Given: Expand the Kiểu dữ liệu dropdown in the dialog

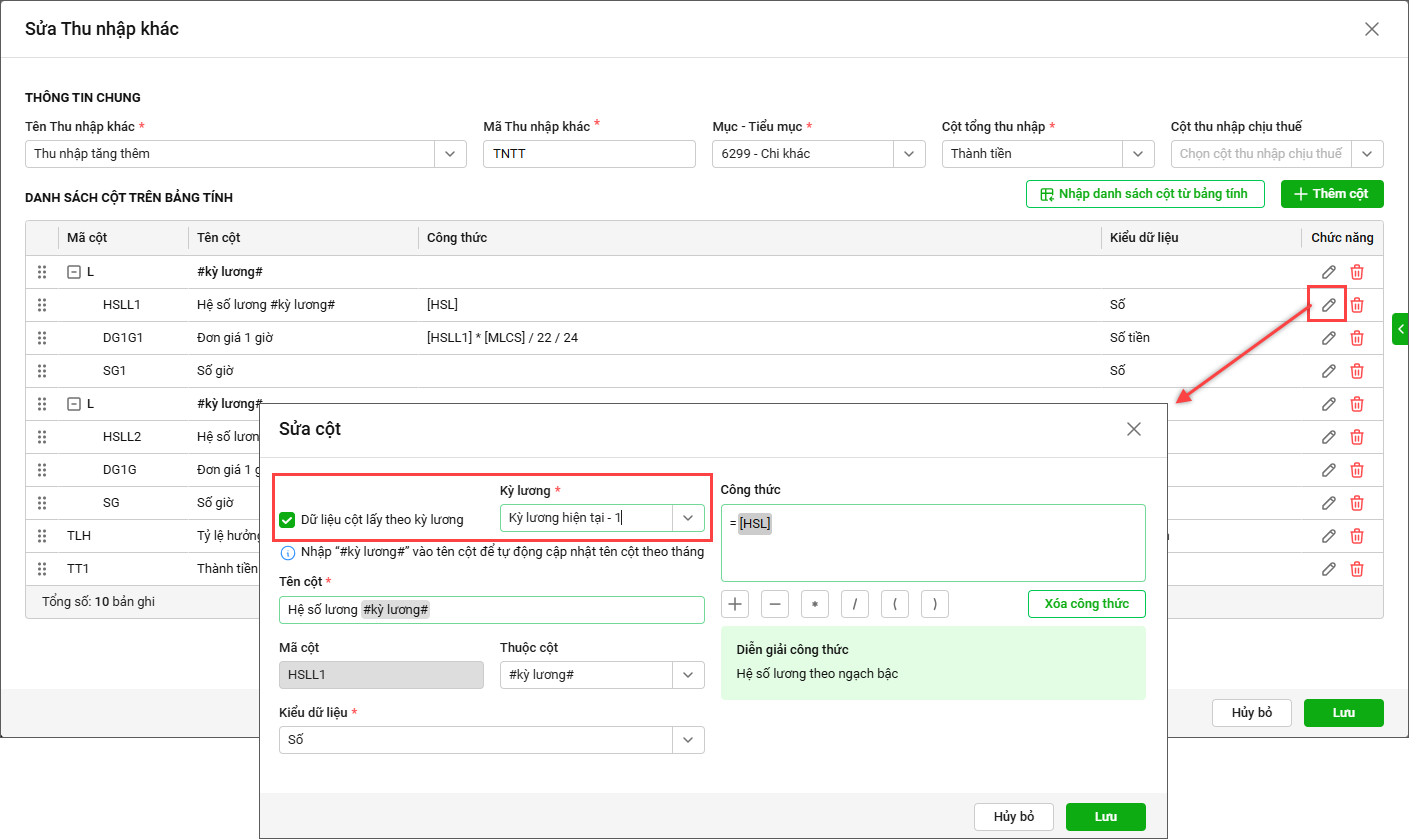Looking at the screenshot, I should [x=688, y=740].
